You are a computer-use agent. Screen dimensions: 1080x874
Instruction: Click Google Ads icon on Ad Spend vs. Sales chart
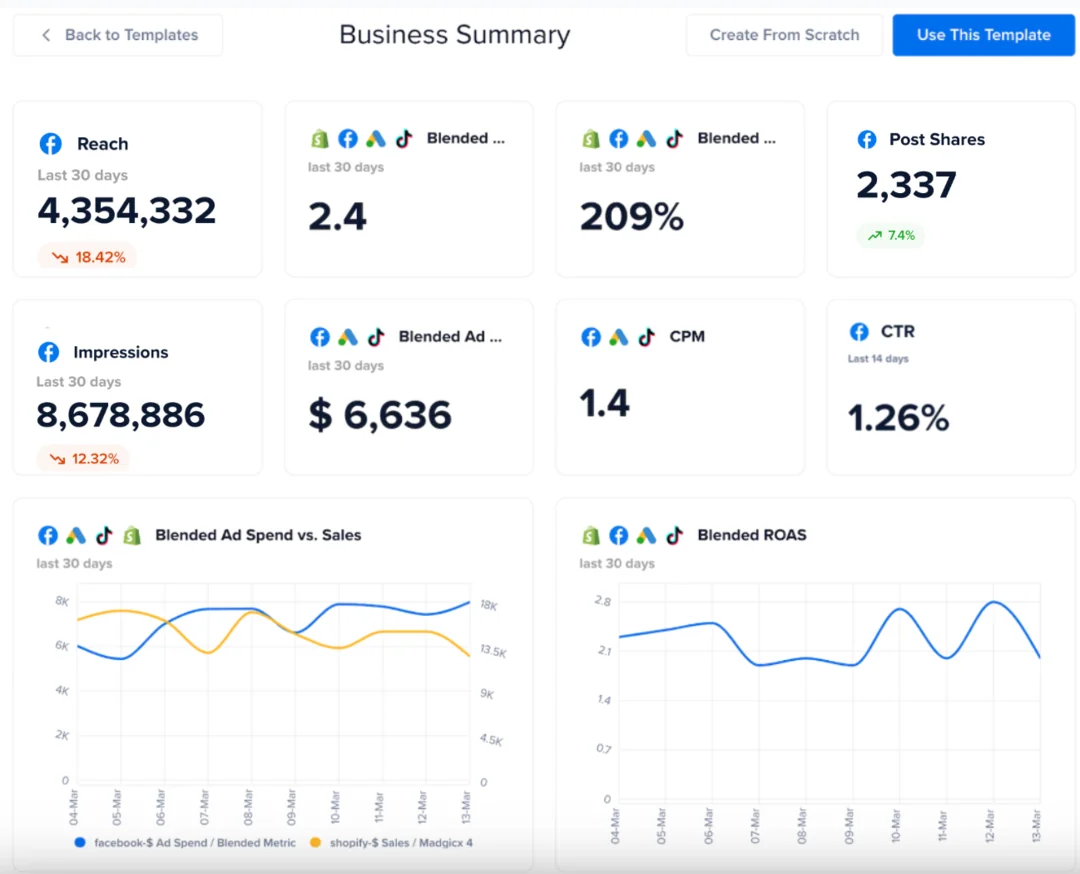[x=76, y=535]
